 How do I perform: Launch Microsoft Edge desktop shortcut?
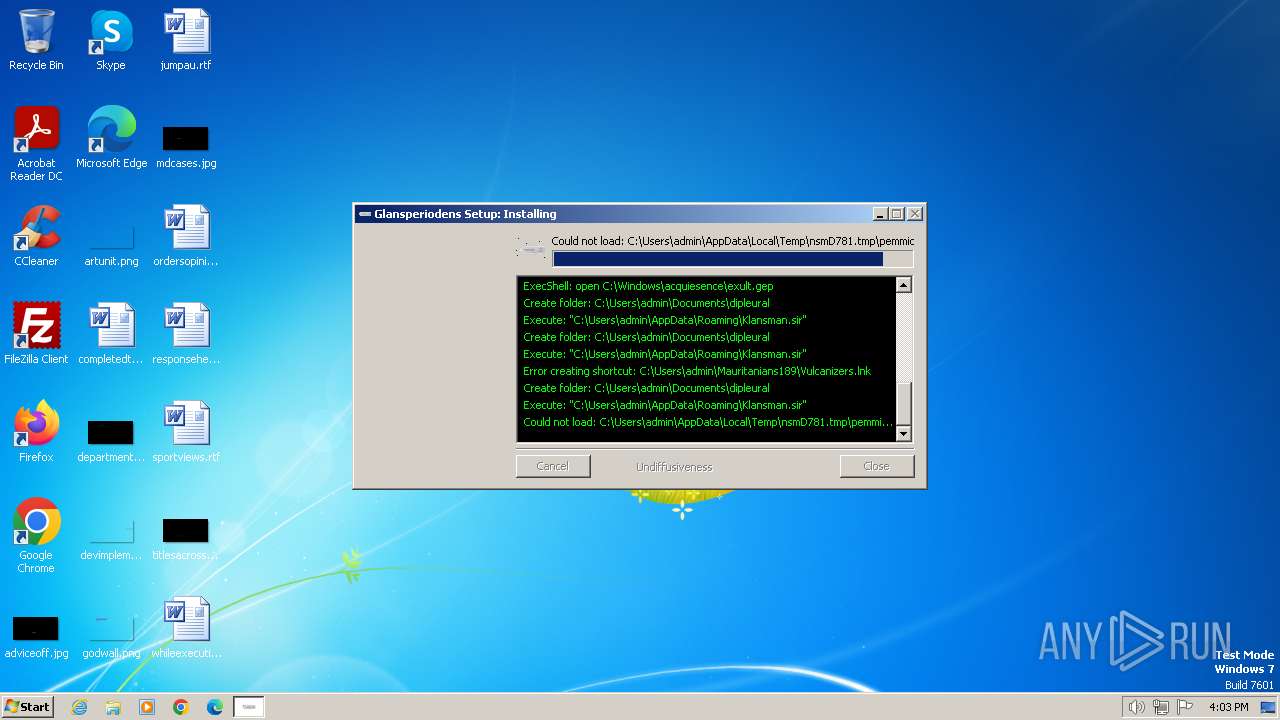coord(111,138)
